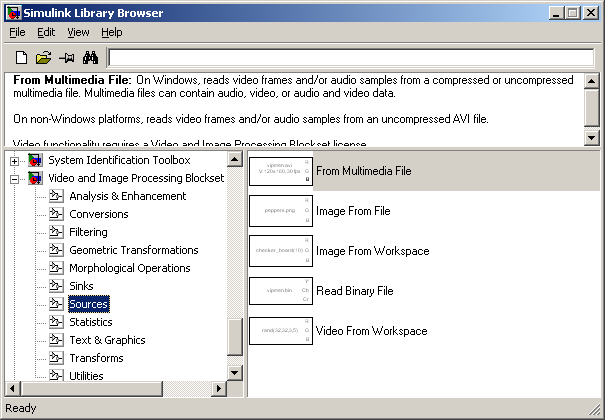
Task: Select Sinks library icon
Action: tap(56, 286)
